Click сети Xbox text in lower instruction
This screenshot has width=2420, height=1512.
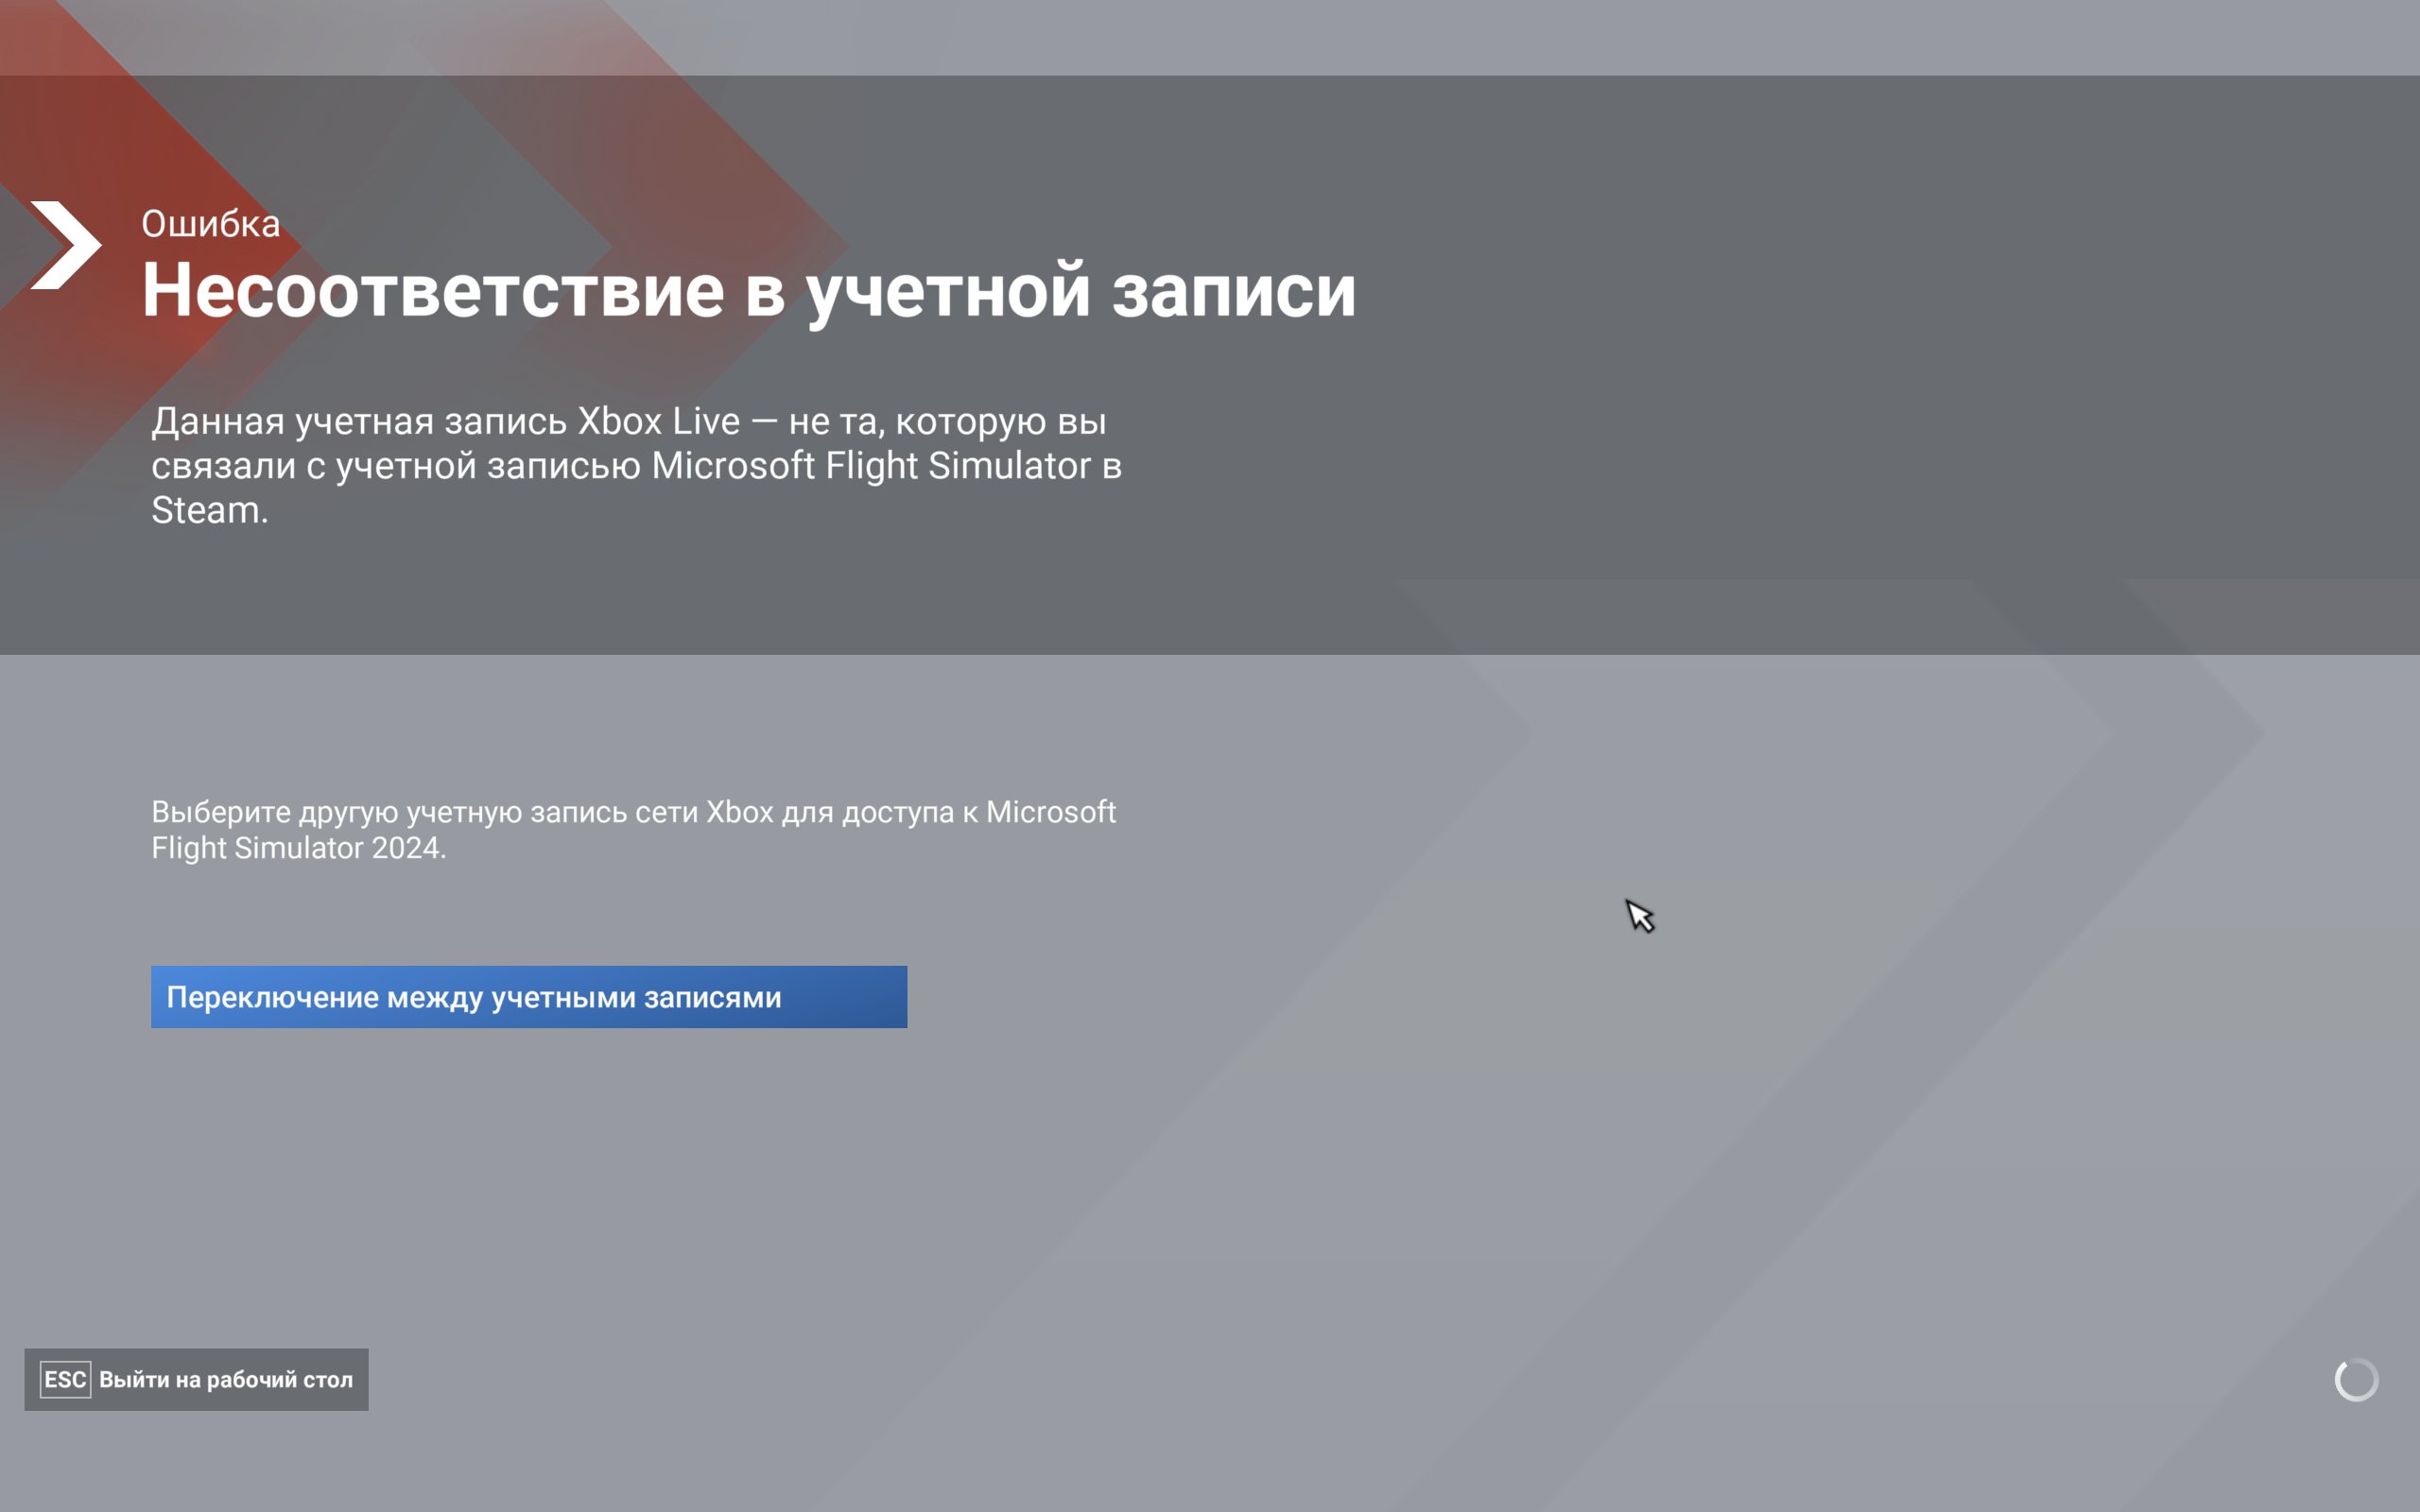(x=703, y=812)
